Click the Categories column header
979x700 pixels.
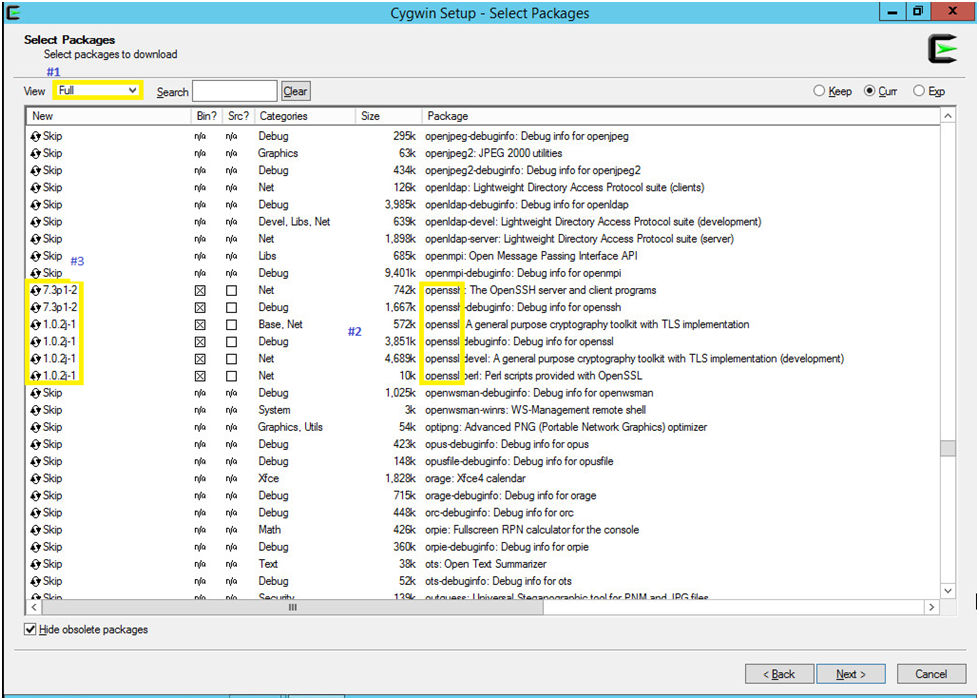tap(305, 116)
